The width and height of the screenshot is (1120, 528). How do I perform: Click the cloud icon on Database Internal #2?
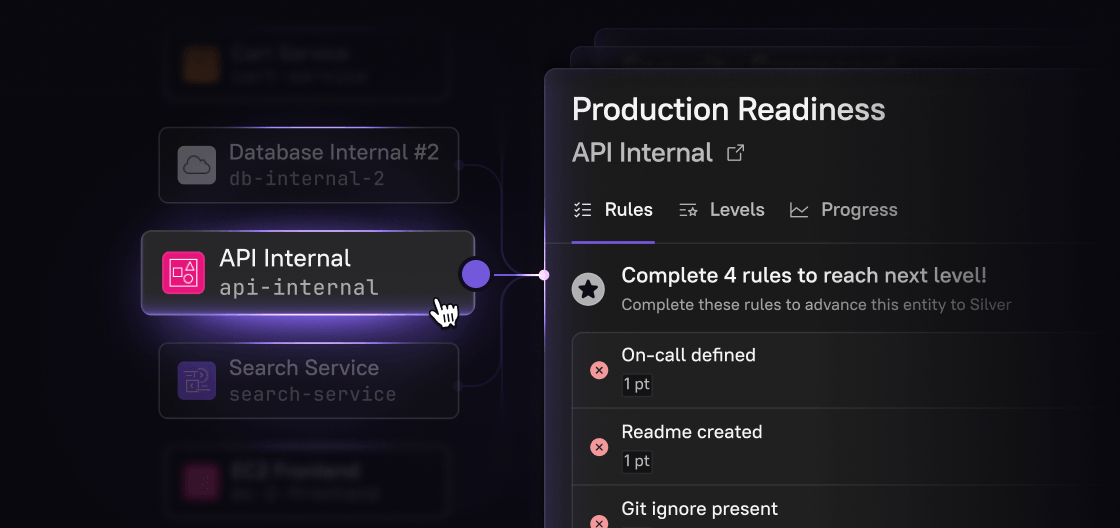[x=197, y=165]
